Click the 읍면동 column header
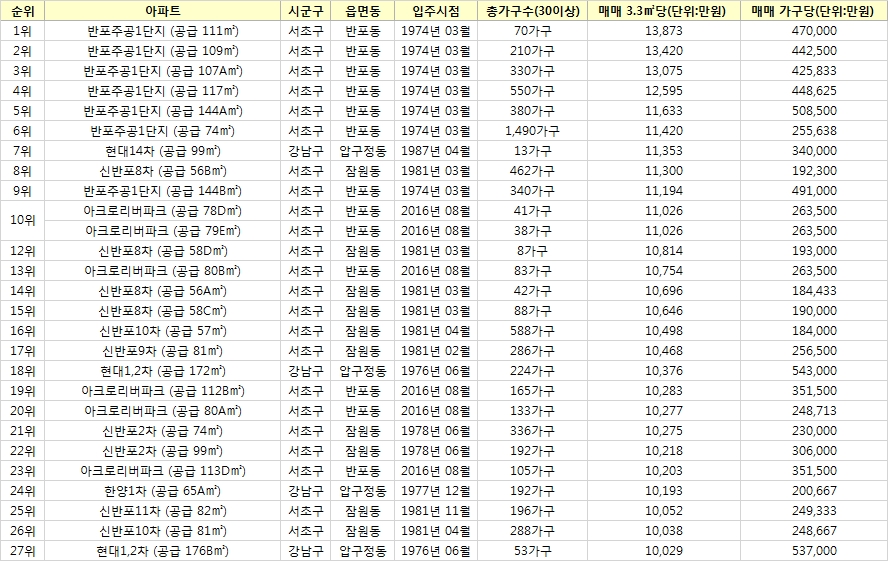888x561 pixels. click(x=362, y=11)
